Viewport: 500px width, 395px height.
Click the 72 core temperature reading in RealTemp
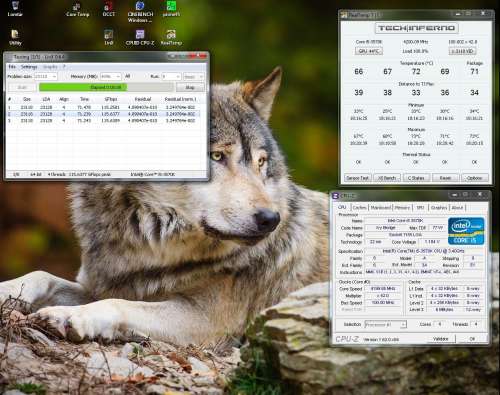pyautogui.click(x=416, y=71)
